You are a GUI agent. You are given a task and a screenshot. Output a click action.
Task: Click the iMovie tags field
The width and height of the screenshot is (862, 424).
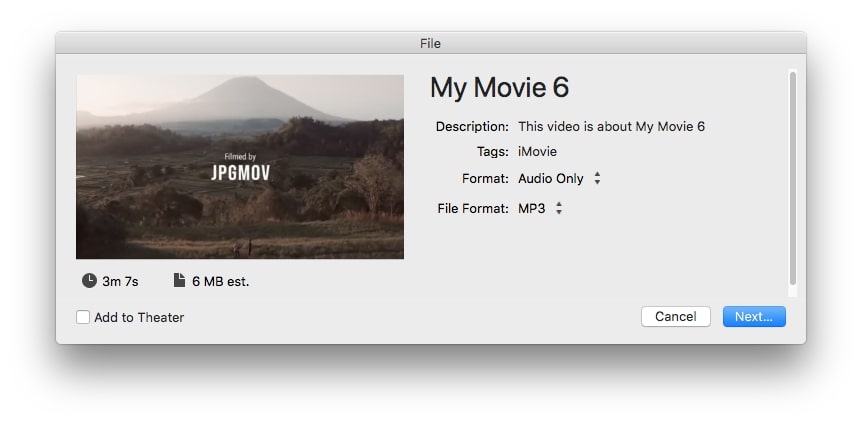coord(537,152)
